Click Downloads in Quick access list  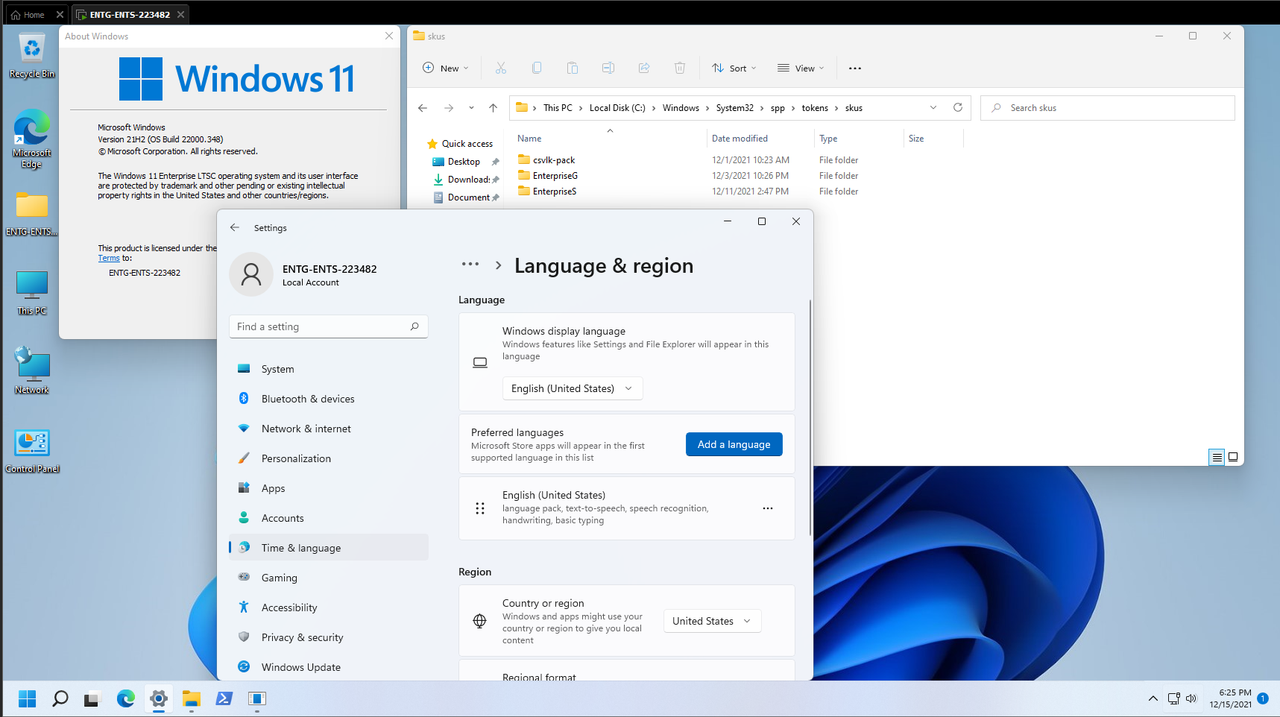[x=466, y=179]
